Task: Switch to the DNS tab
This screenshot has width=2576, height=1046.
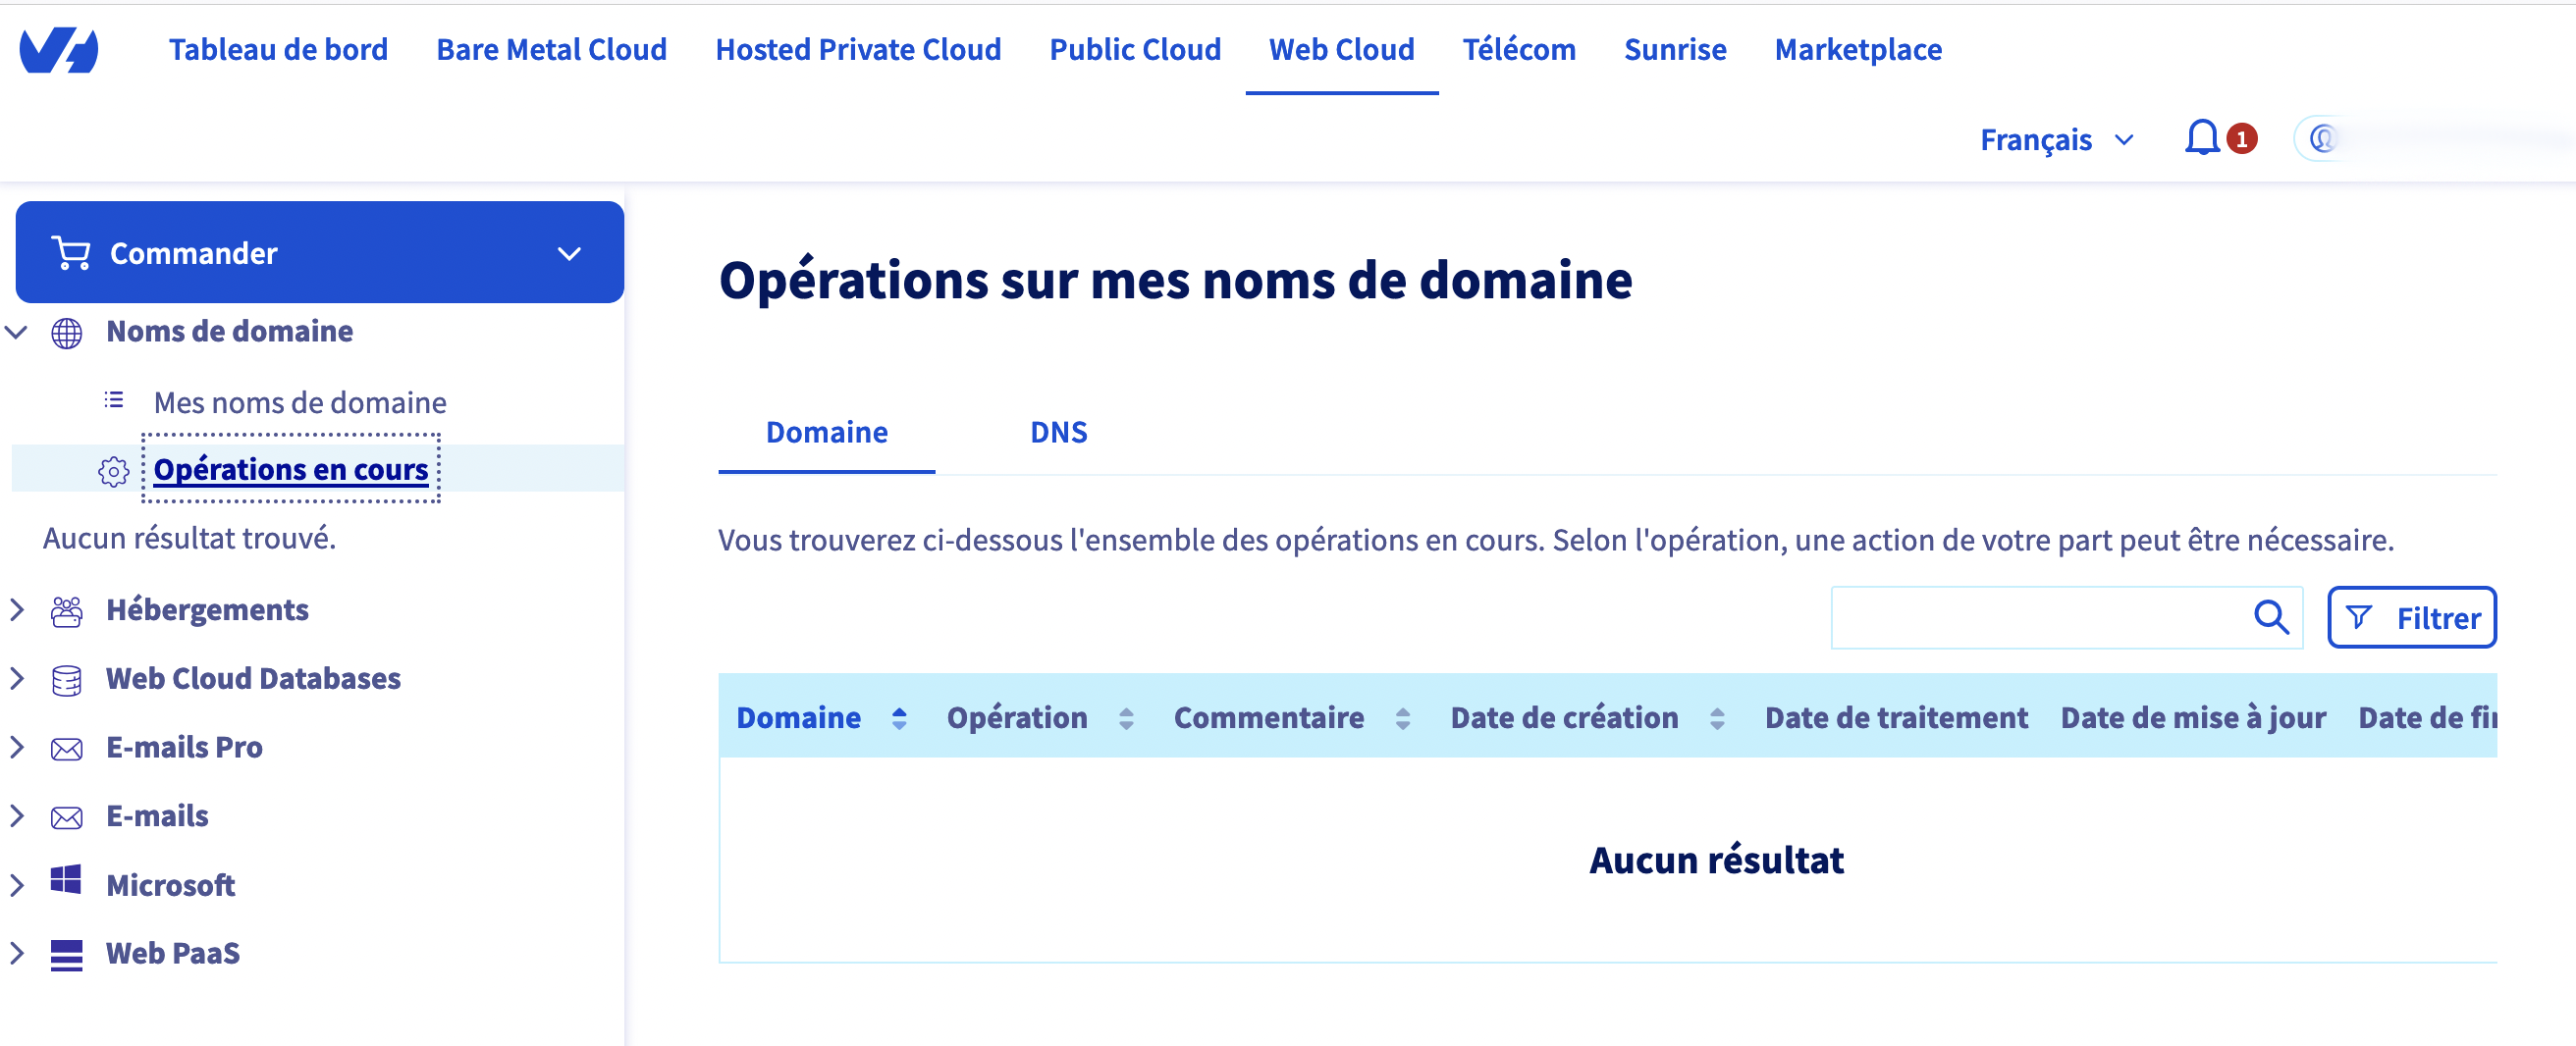Action: click(x=1058, y=432)
